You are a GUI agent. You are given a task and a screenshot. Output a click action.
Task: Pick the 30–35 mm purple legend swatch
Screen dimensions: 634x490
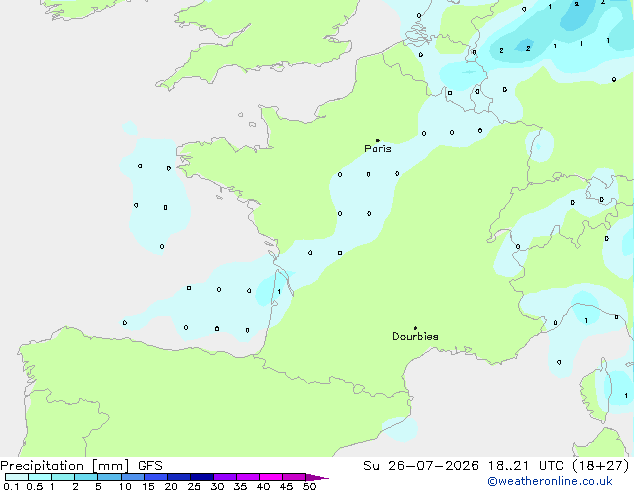(x=225, y=477)
